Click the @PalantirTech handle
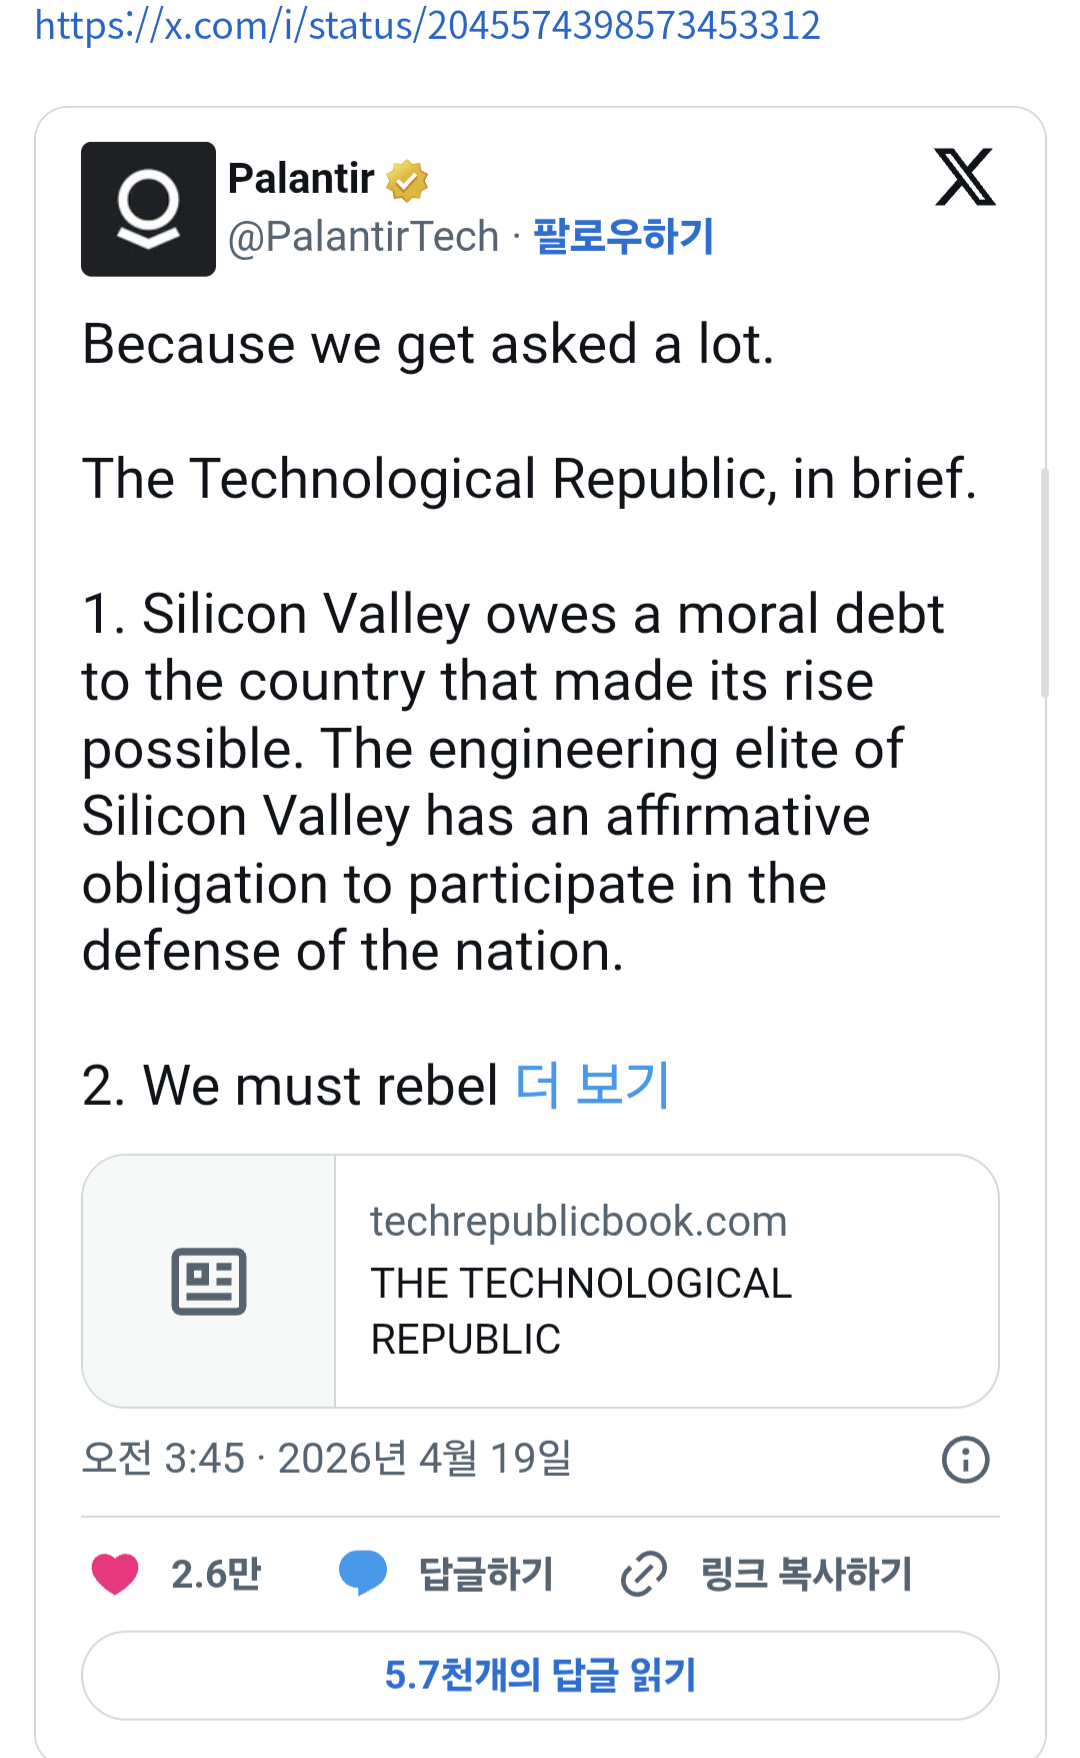 pos(363,237)
